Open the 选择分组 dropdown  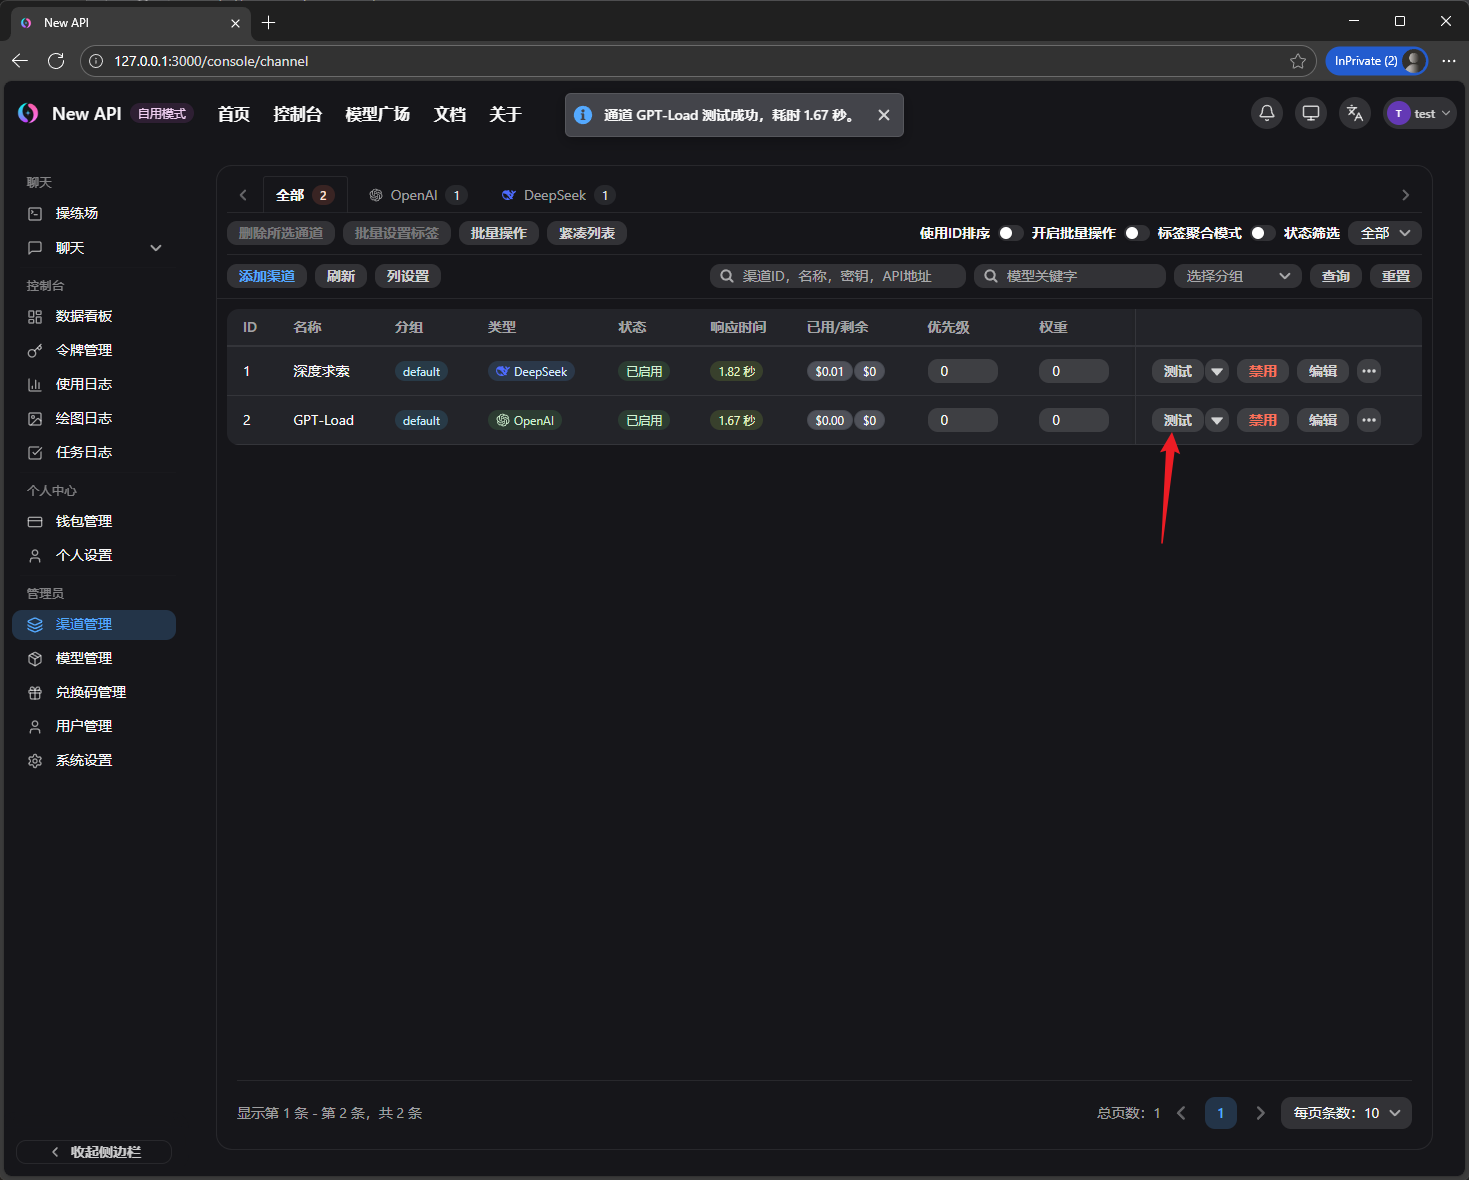click(x=1237, y=276)
